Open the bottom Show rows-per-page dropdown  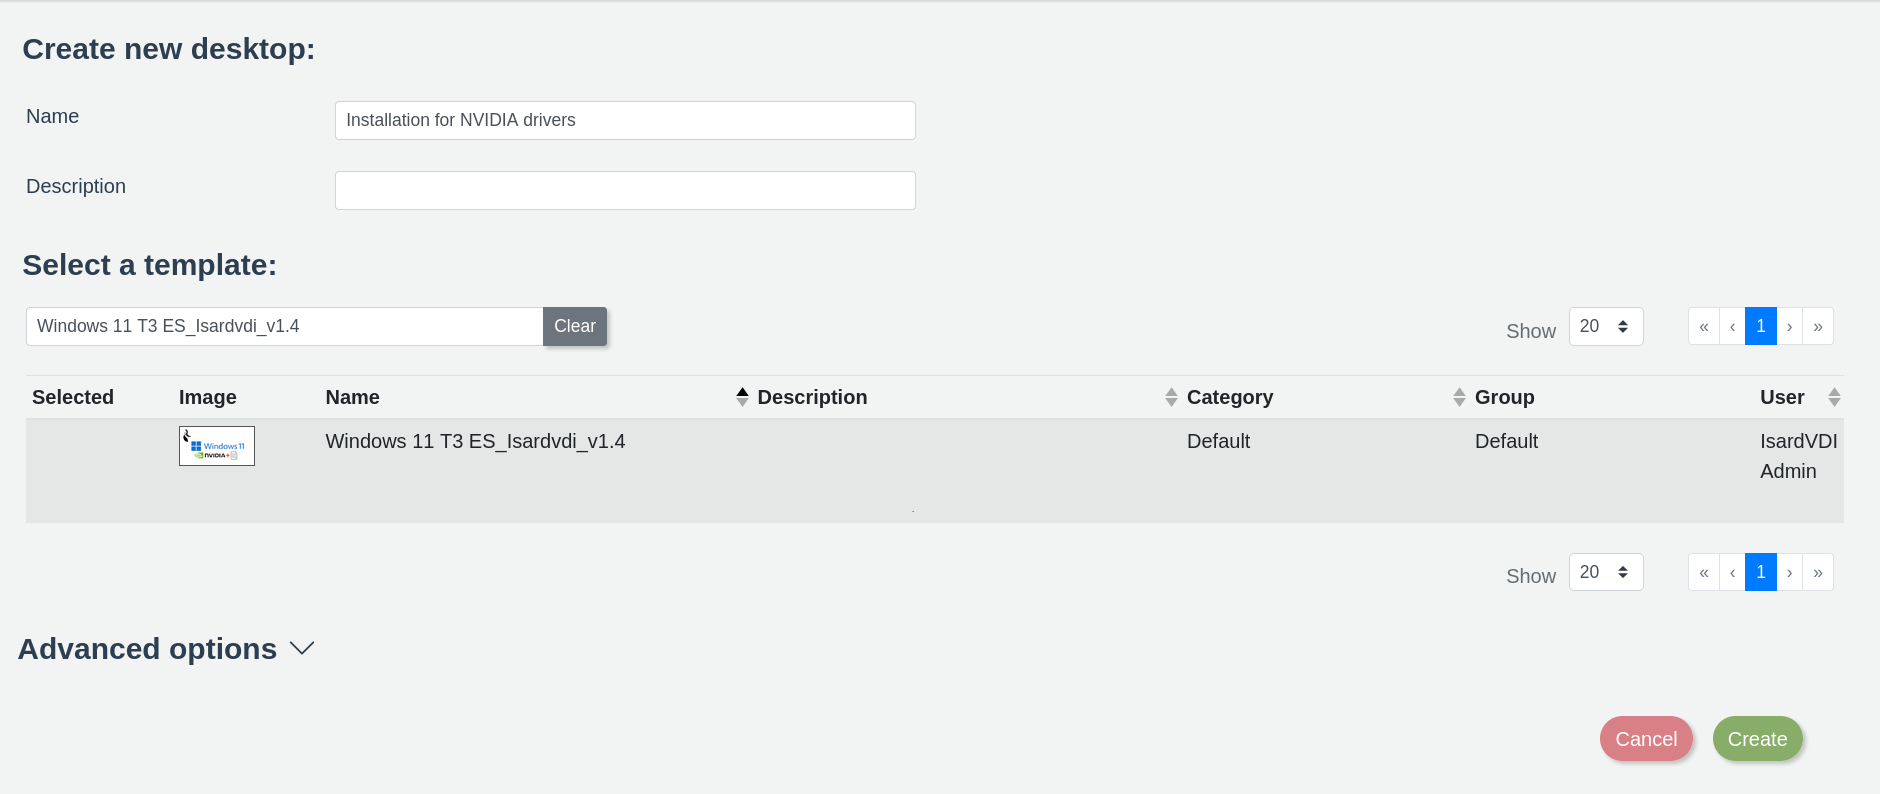coord(1605,573)
